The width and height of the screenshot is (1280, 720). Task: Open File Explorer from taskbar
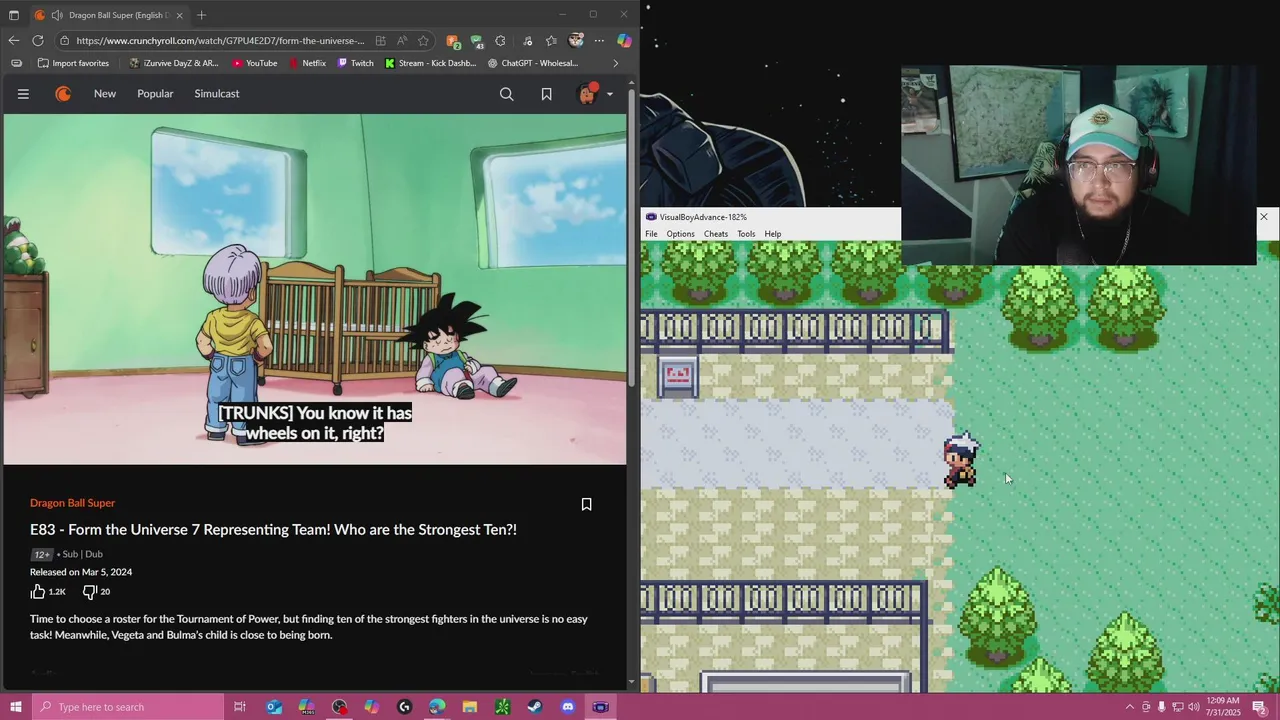click(470, 707)
